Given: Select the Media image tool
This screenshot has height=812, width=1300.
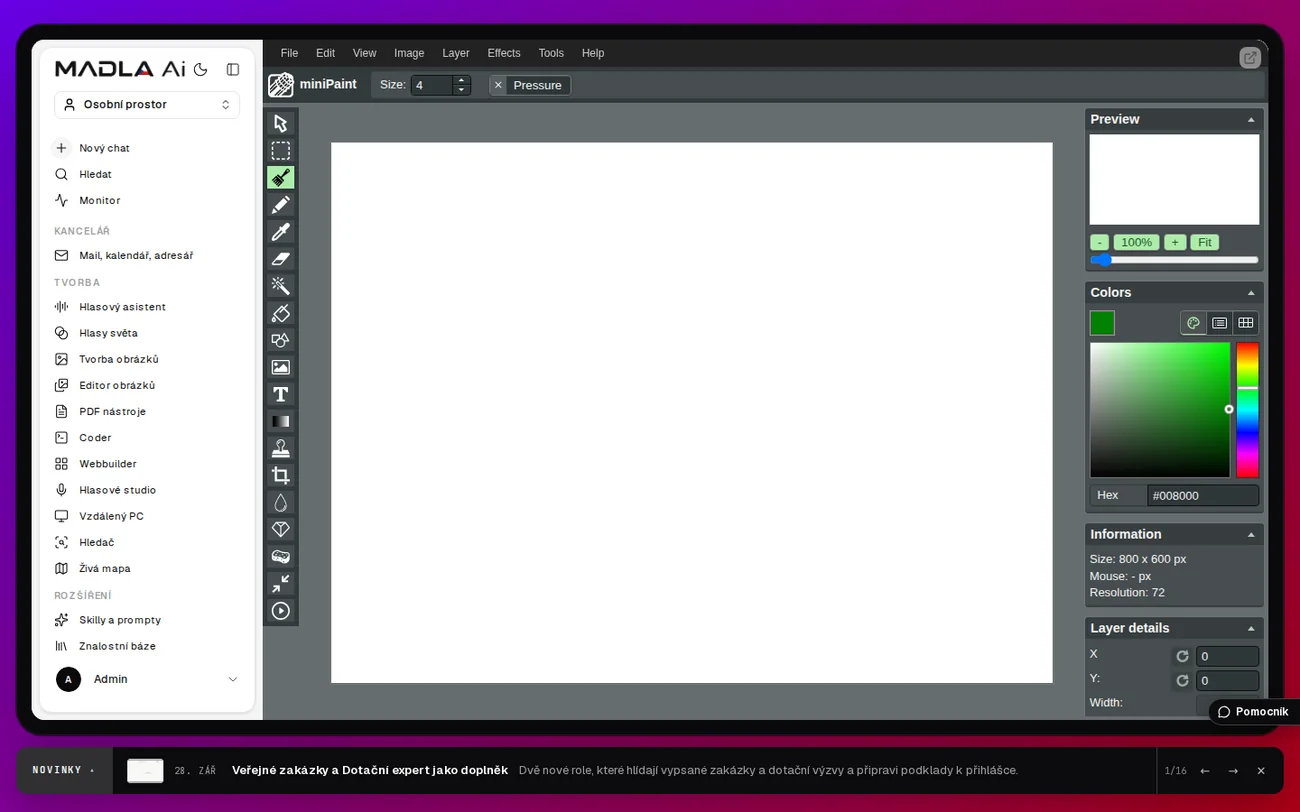Looking at the screenshot, I should coord(281,367).
